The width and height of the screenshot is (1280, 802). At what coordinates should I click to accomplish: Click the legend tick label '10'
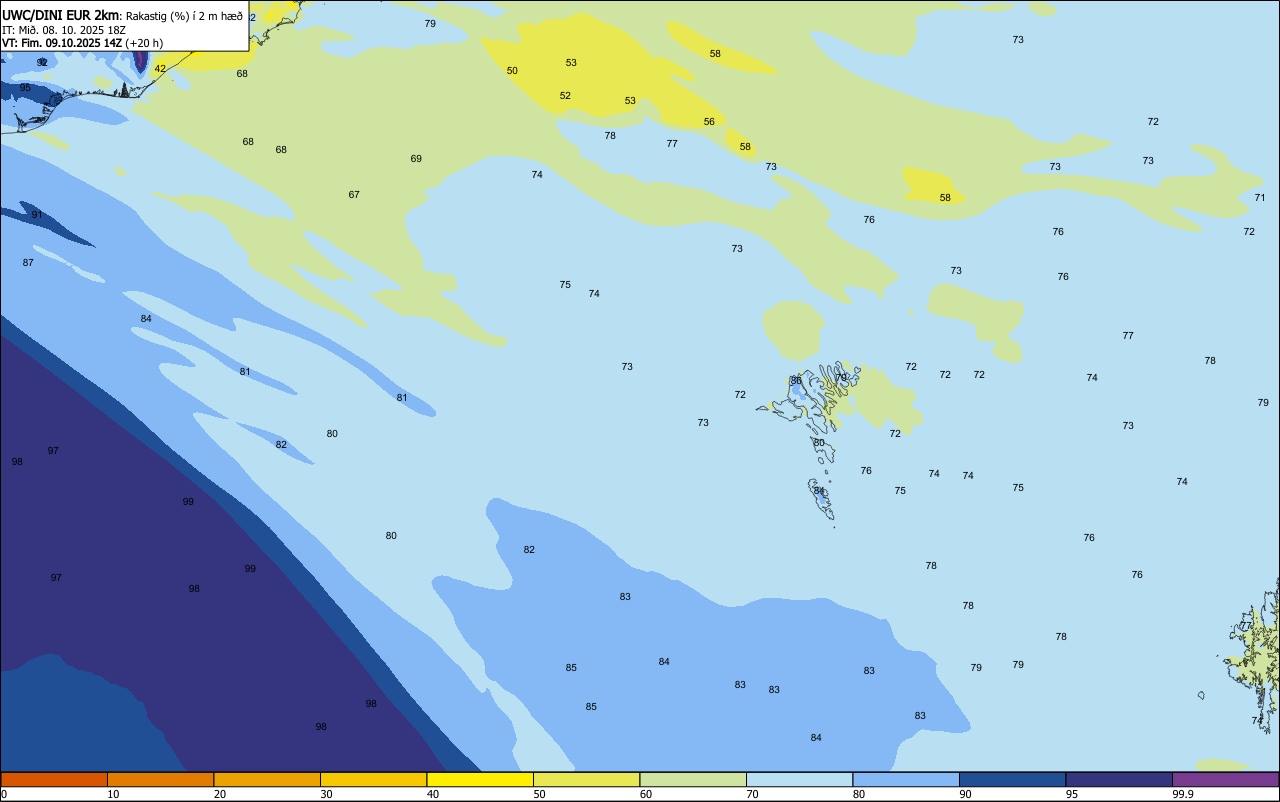113,794
